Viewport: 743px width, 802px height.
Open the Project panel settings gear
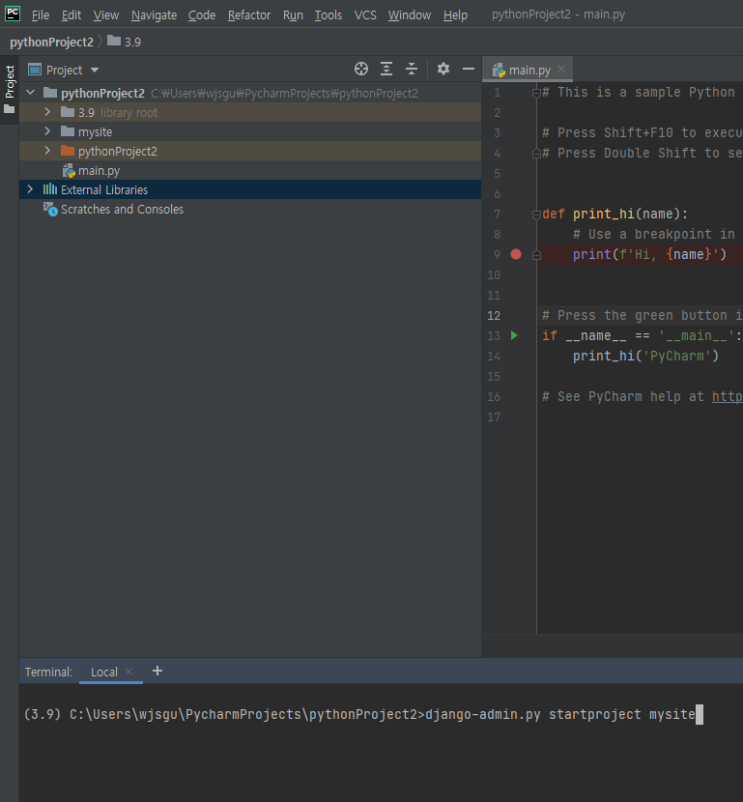[x=443, y=69]
